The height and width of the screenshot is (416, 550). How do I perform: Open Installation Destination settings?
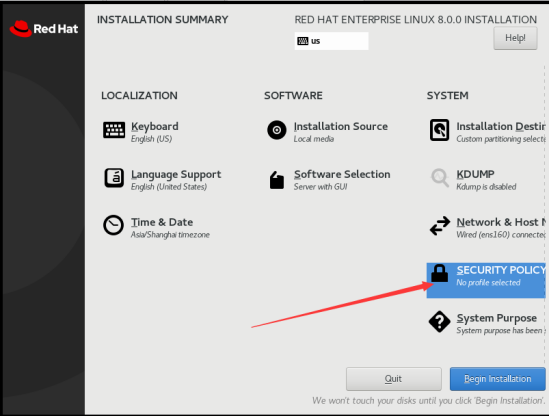pos(501,126)
